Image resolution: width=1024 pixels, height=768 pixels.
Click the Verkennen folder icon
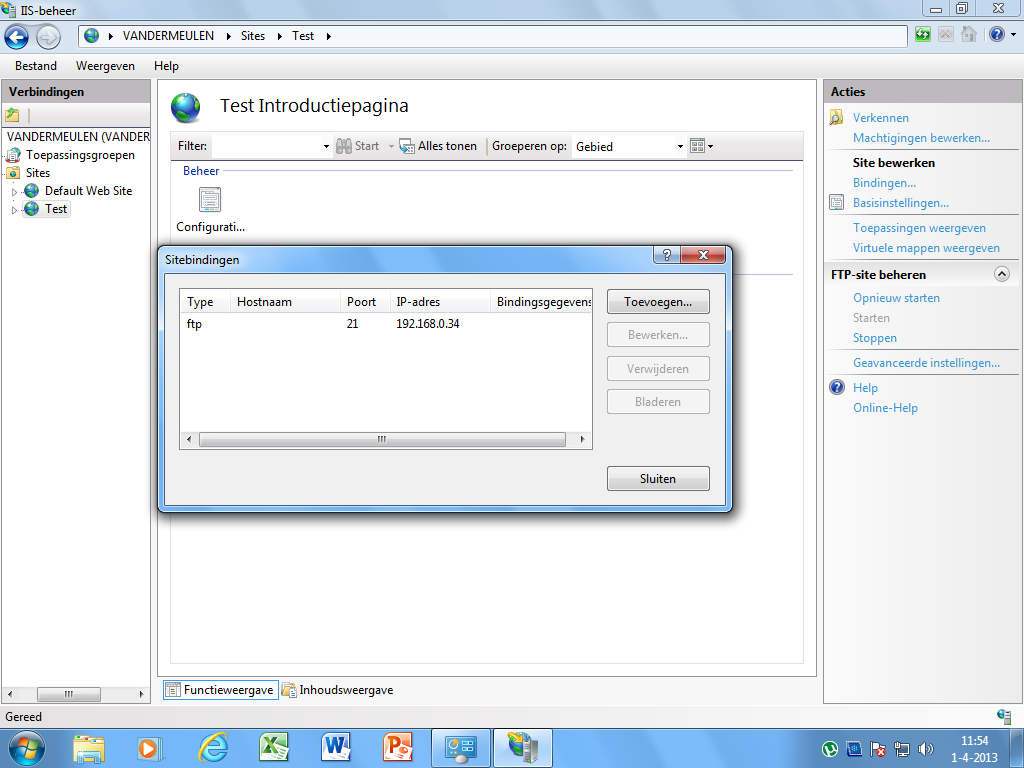pyautogui.click(x=837, y=118)
